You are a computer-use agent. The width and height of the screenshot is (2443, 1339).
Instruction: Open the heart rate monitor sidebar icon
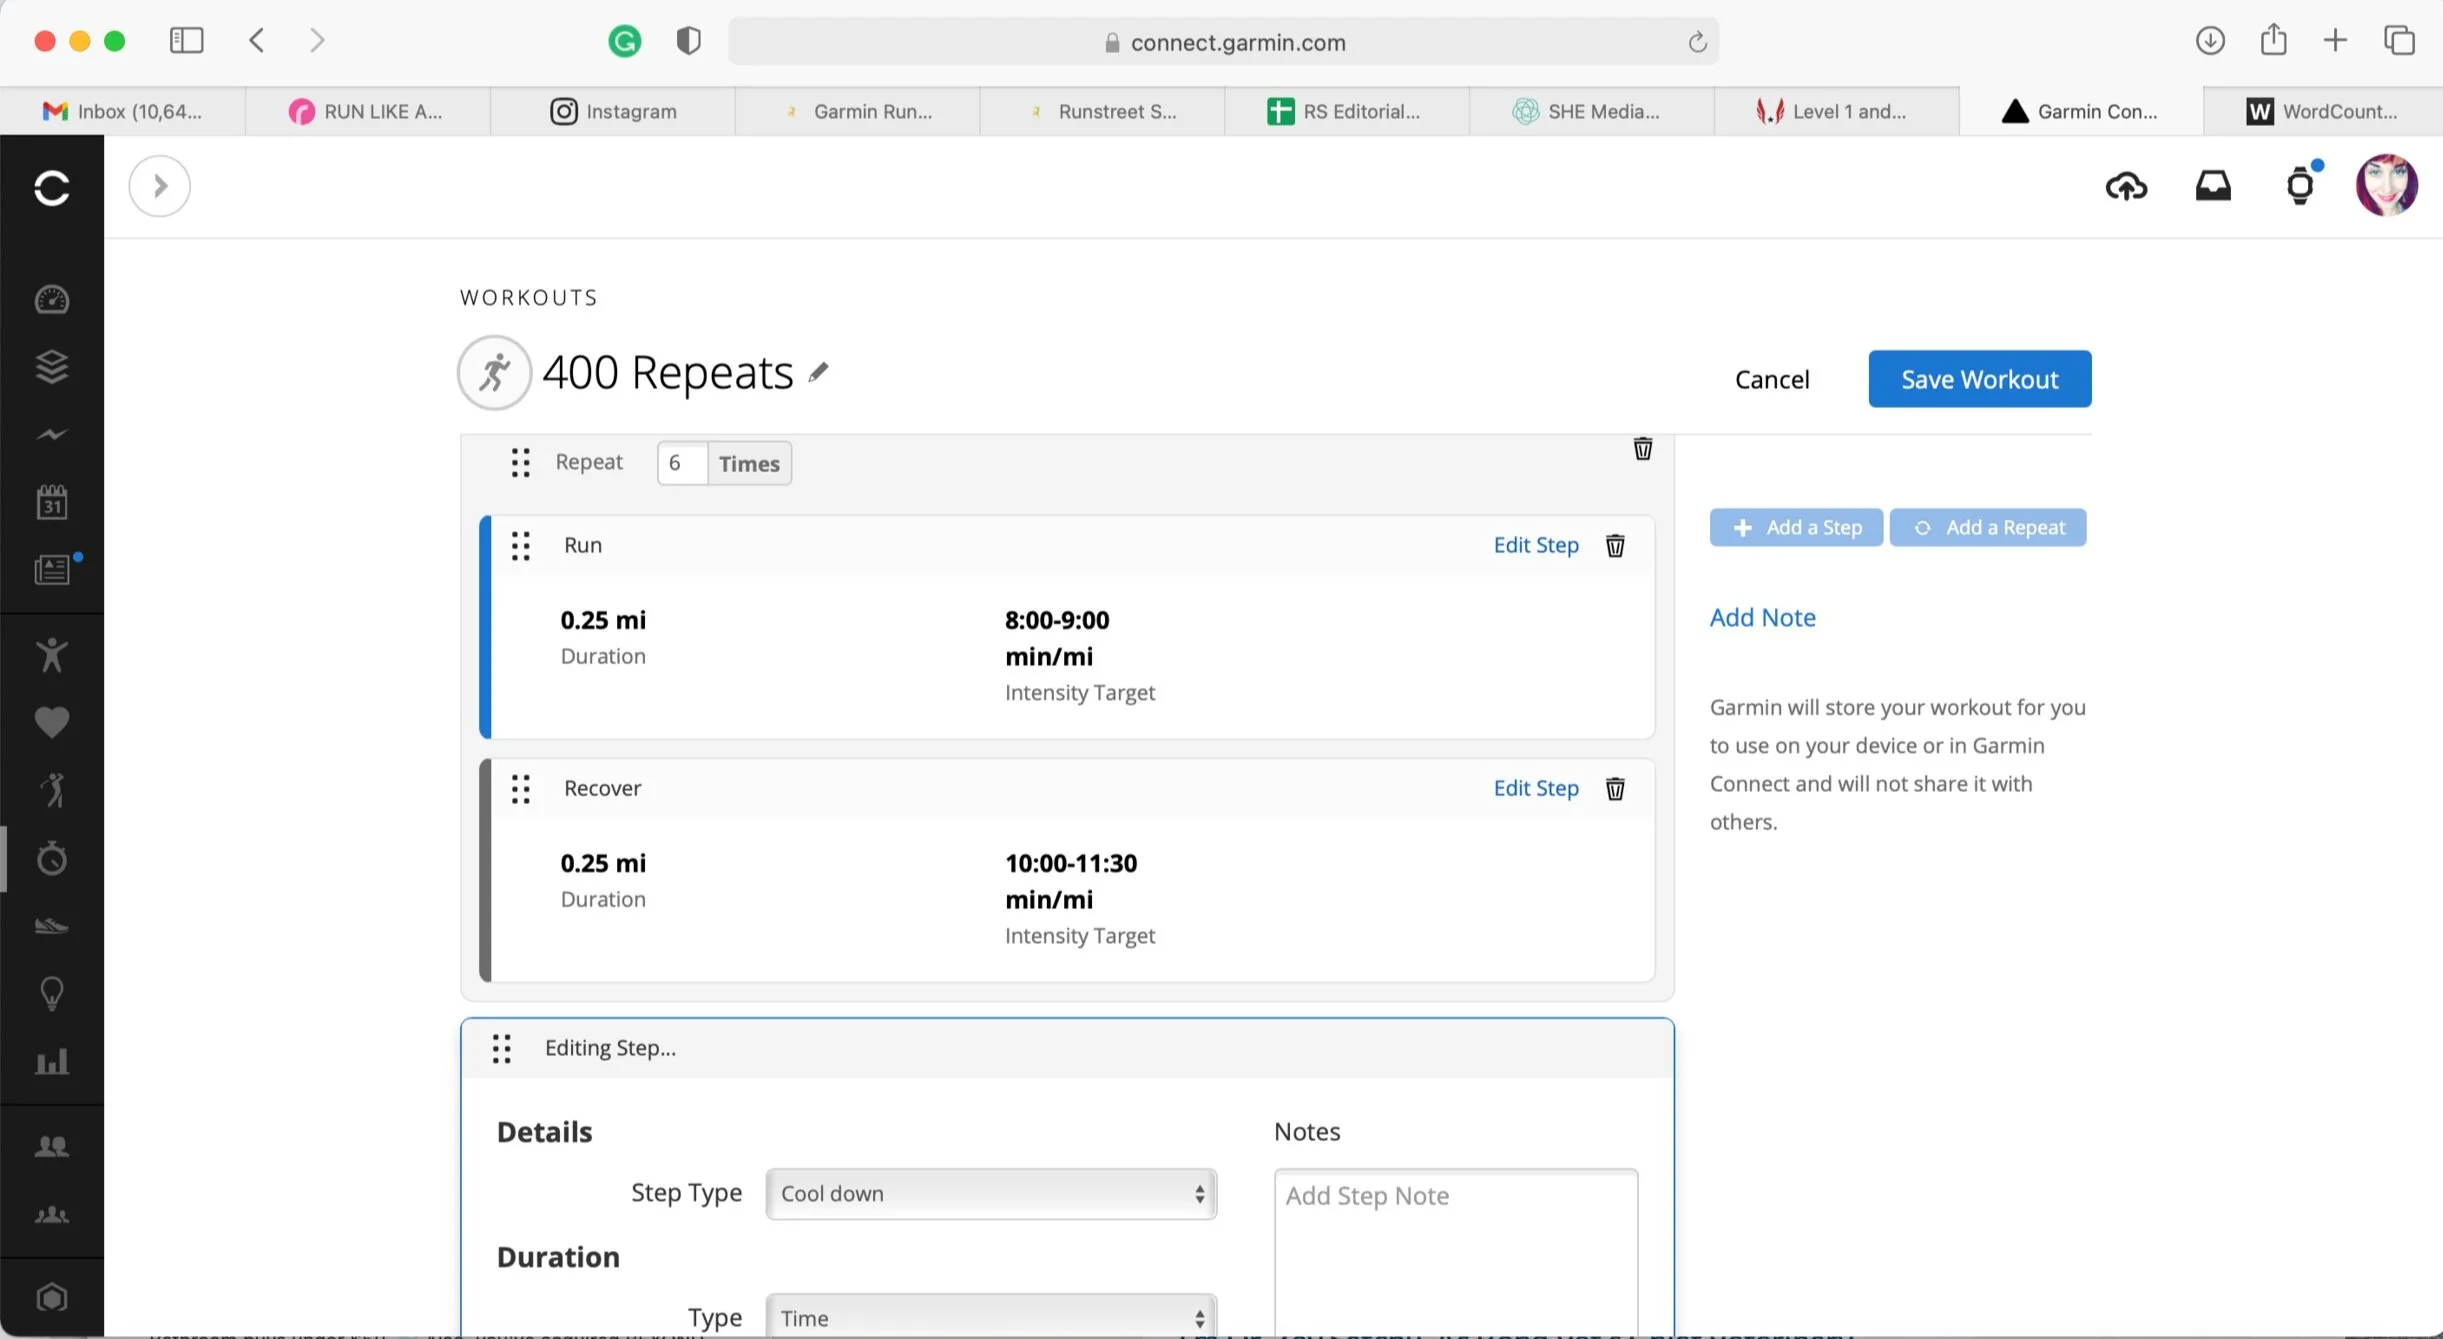[53, 722]
